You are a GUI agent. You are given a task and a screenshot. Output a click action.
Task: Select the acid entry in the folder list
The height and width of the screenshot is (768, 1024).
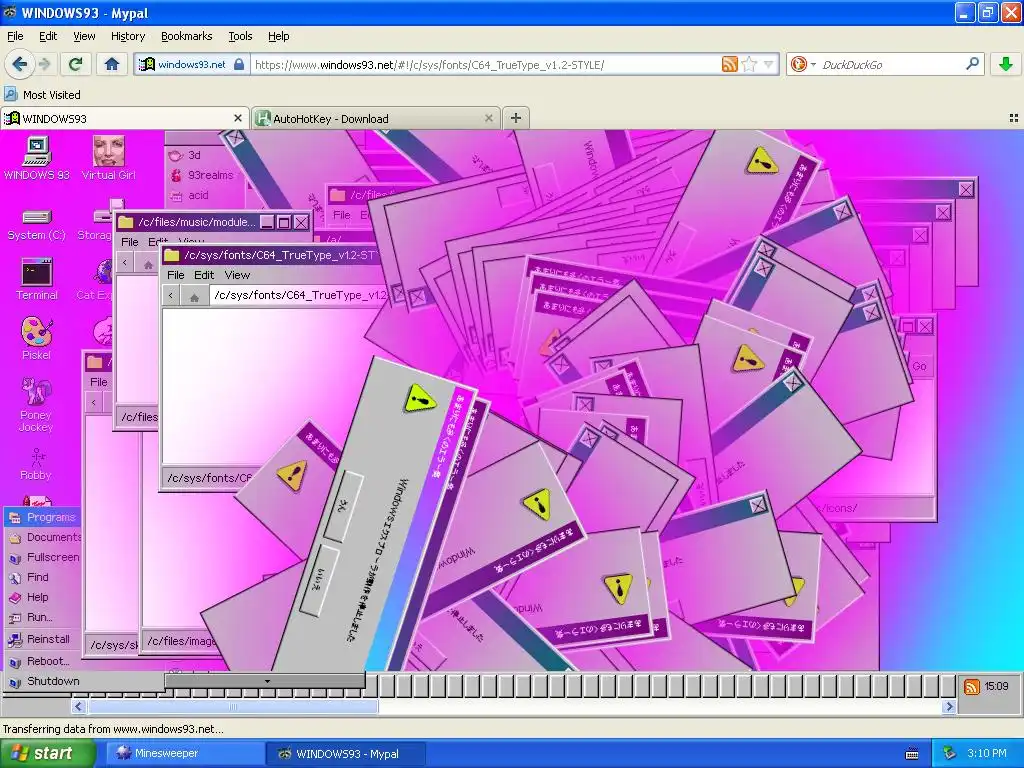click(189, 195)
